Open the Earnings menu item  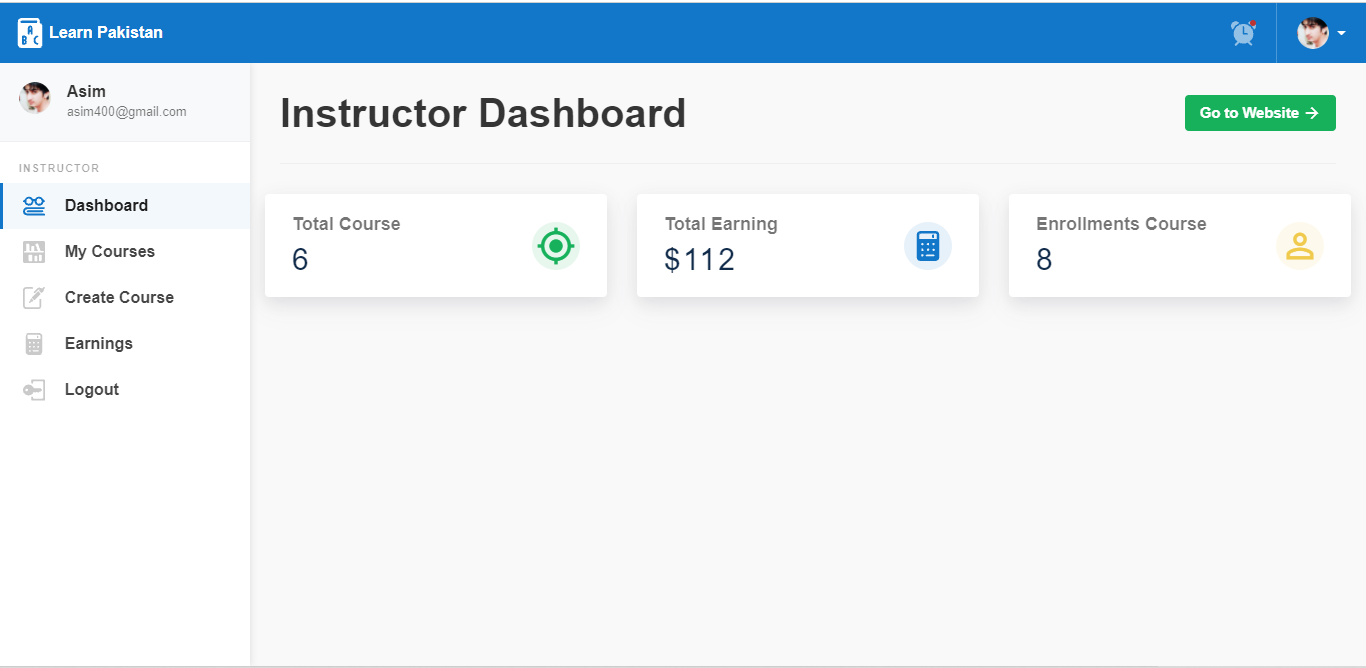click(125, 344)
